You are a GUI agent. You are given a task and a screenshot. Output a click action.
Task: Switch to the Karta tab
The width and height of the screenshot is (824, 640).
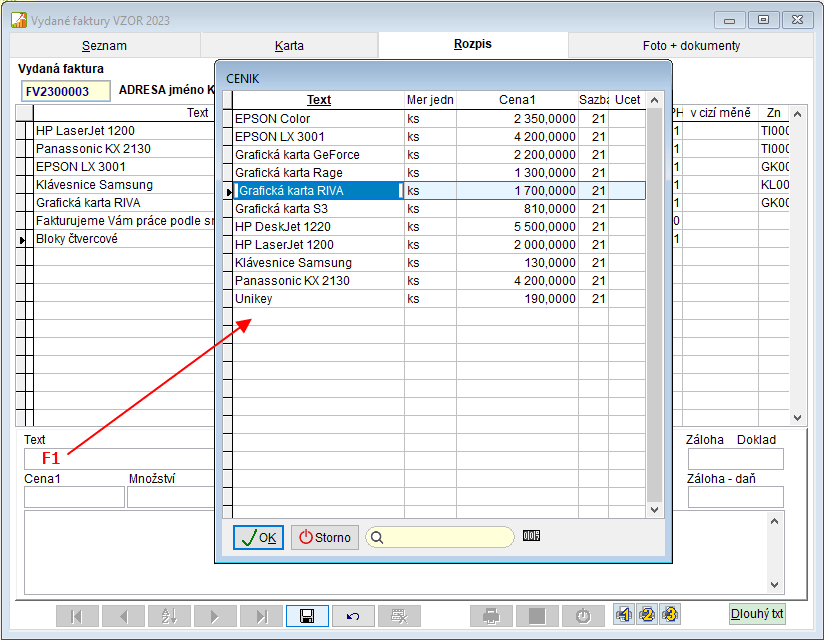(x=289, y=46)
